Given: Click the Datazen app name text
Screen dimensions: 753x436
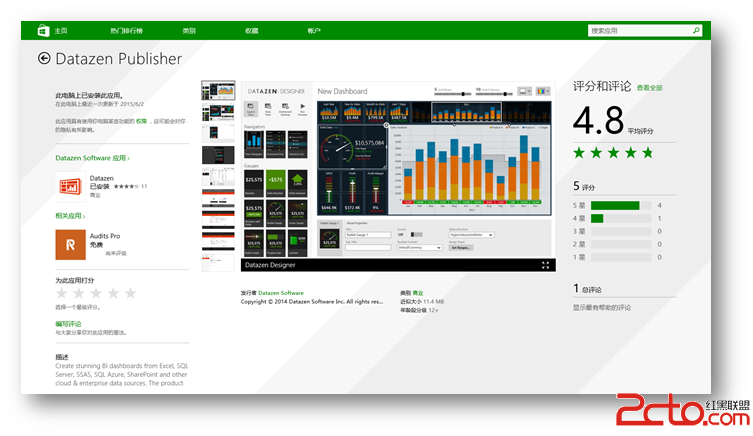Looking at the screenshot, I should click(102, 178).
